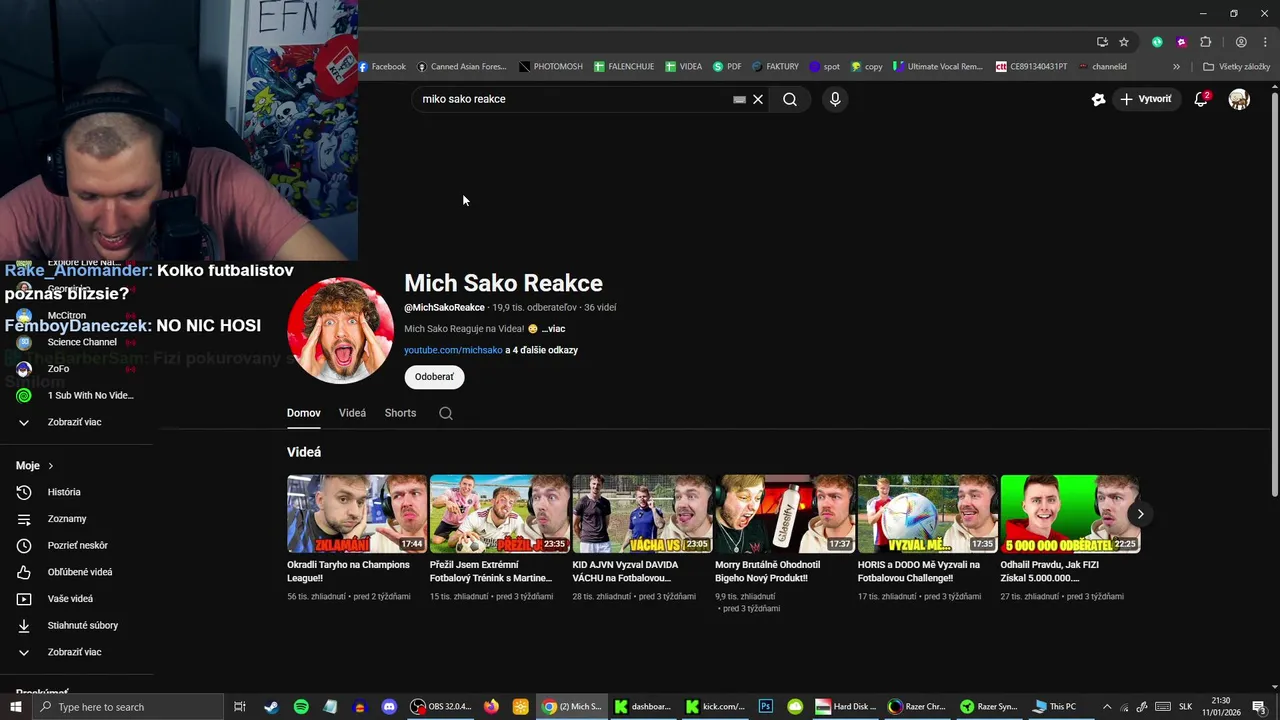
Task: Click the channel search magnifier icon
Action: [446, 413]
